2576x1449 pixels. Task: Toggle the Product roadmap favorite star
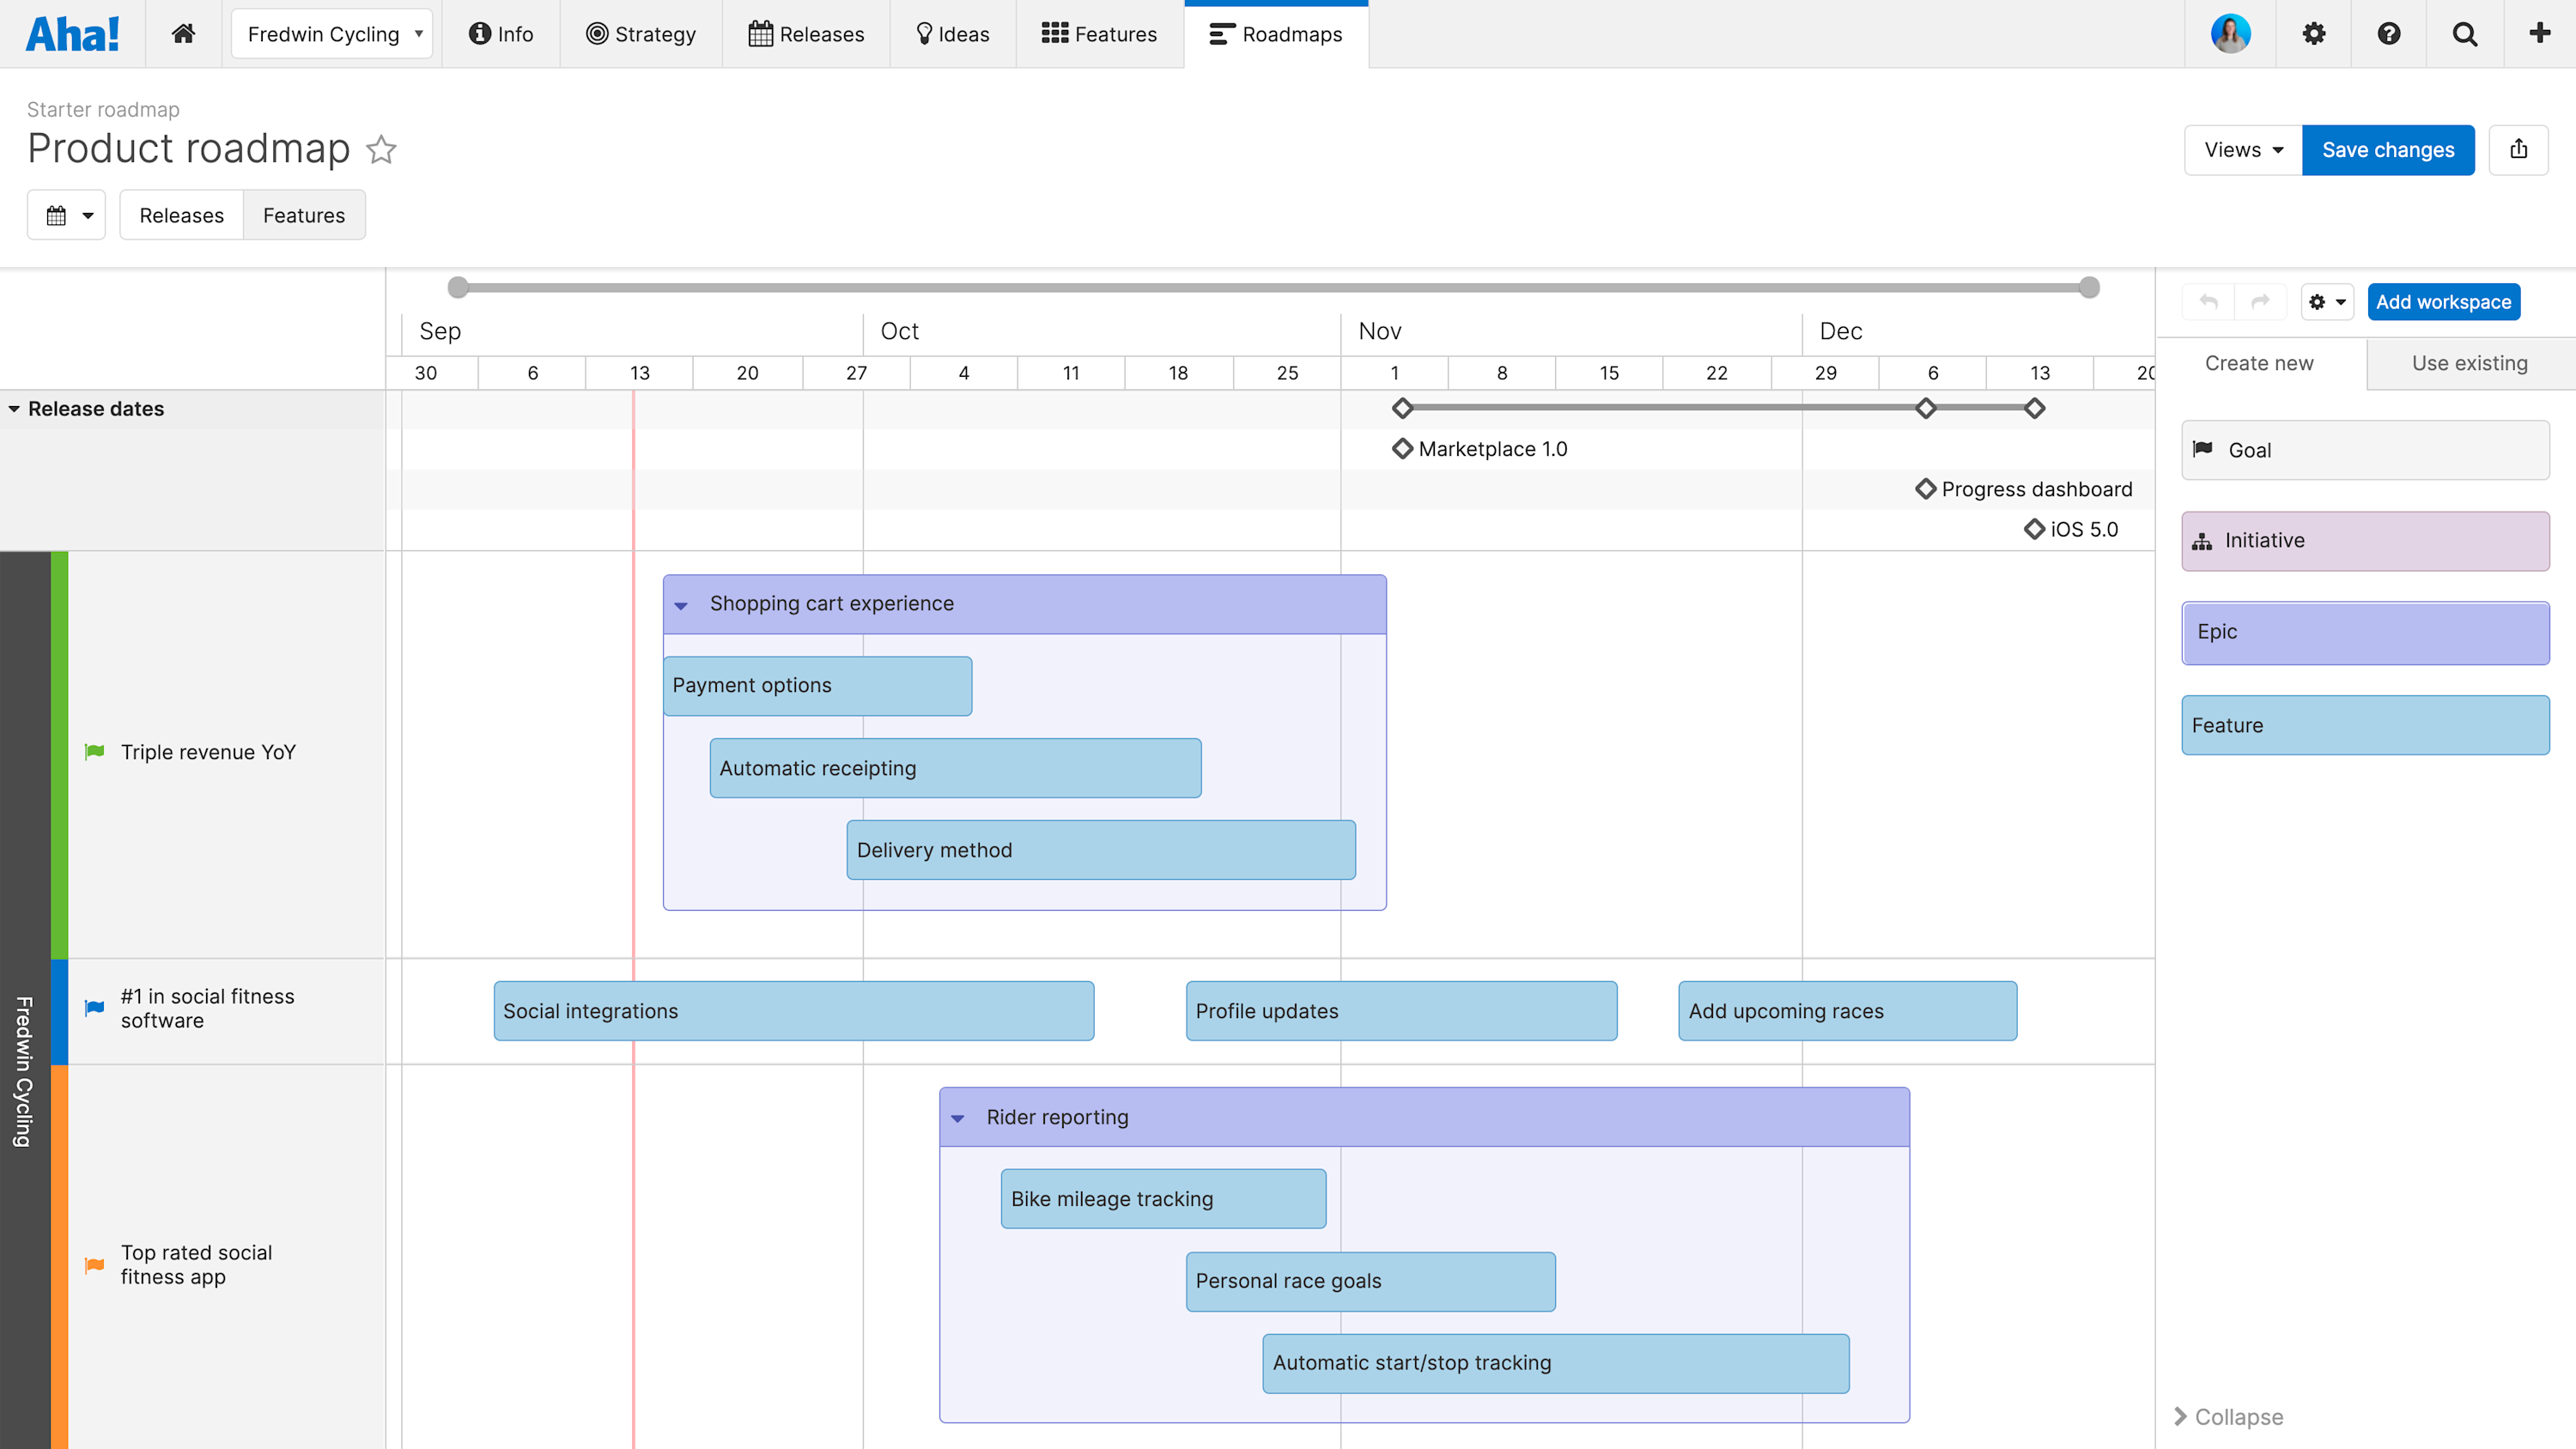coord(381,150)
